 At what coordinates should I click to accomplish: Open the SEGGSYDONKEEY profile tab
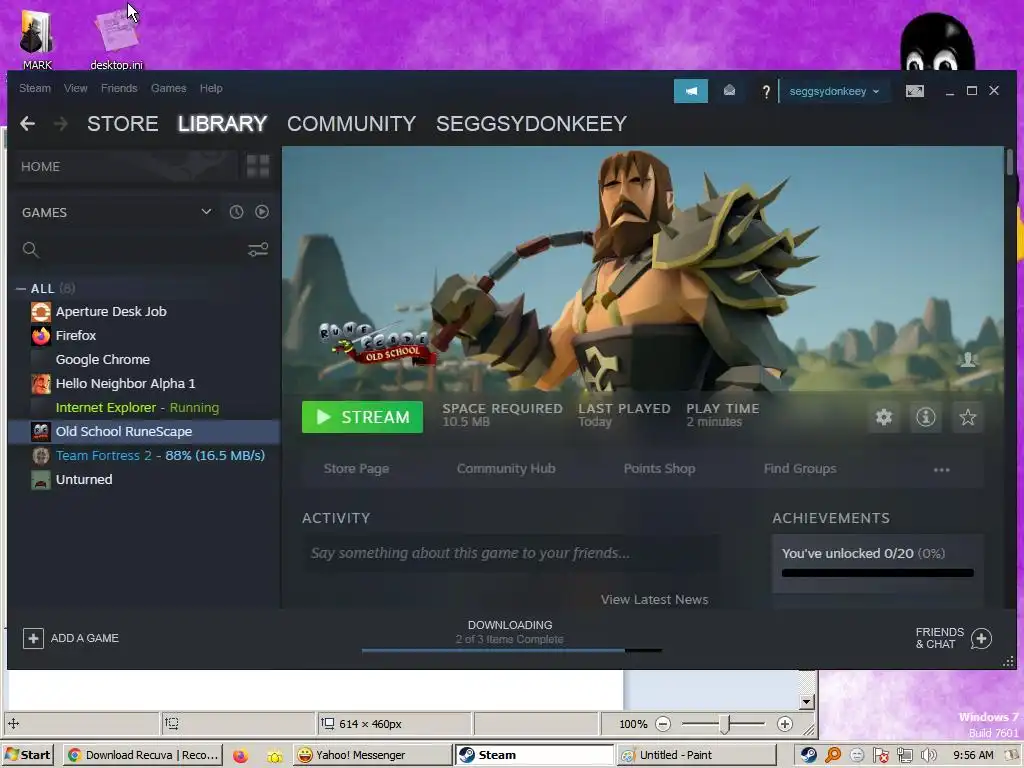532,123
